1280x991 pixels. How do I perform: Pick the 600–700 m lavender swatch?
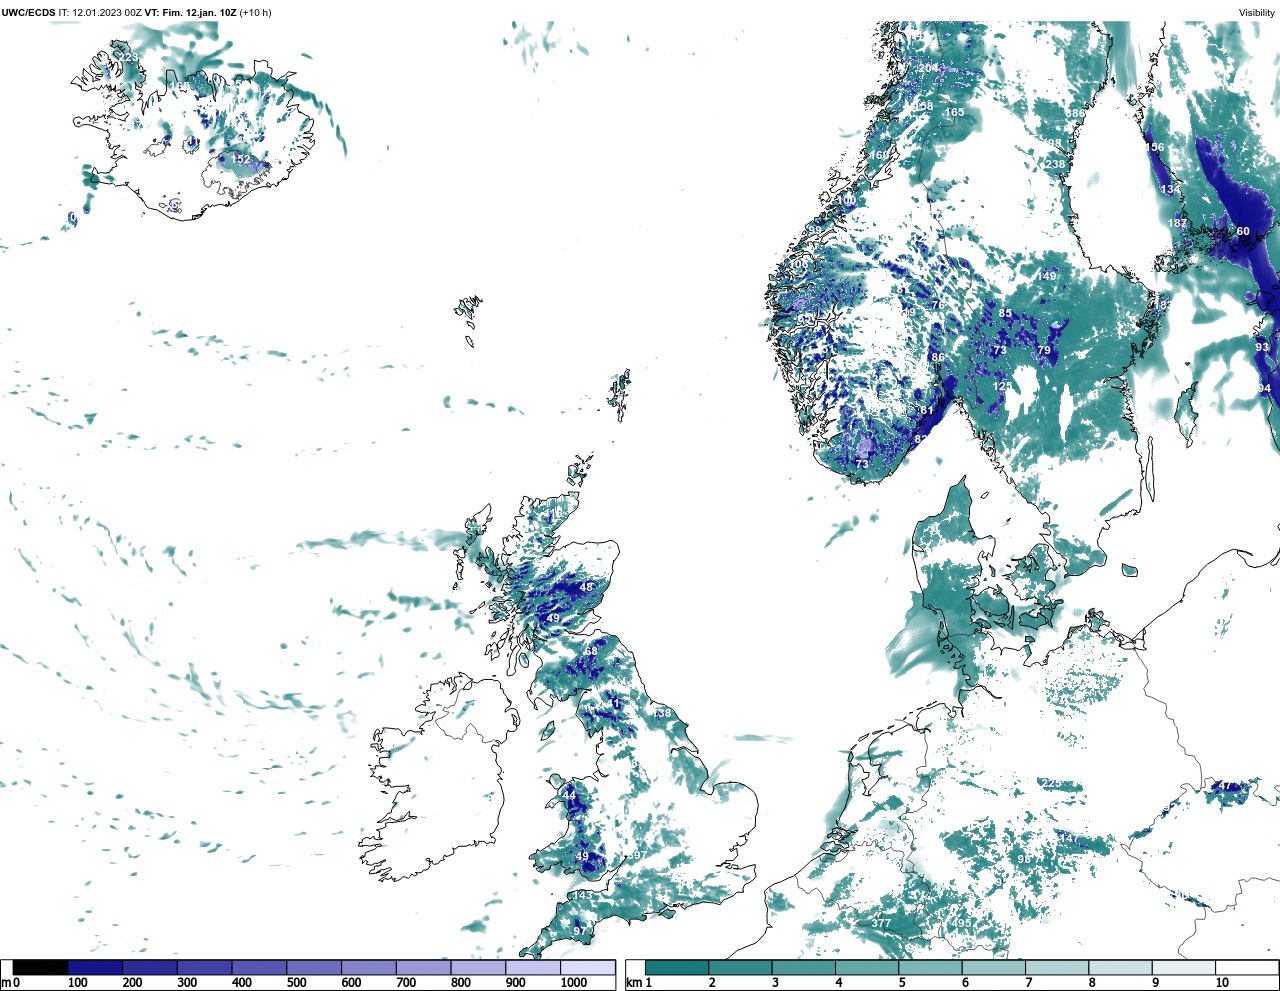pos(368,968)
